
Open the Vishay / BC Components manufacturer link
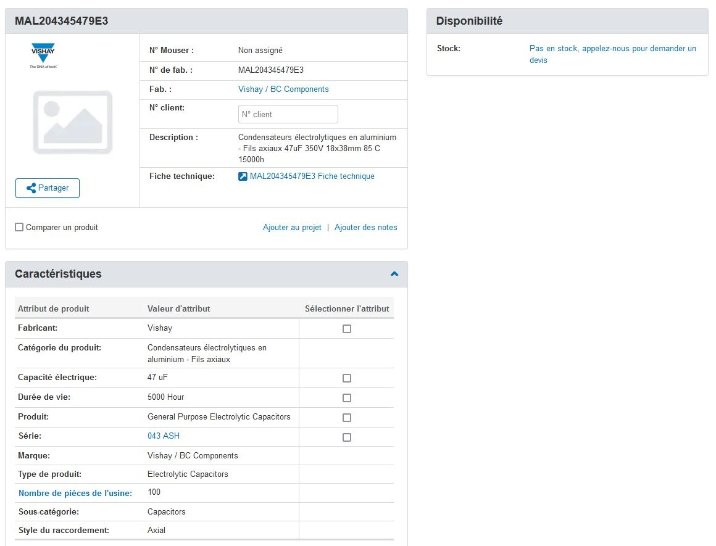click(283, 89)
